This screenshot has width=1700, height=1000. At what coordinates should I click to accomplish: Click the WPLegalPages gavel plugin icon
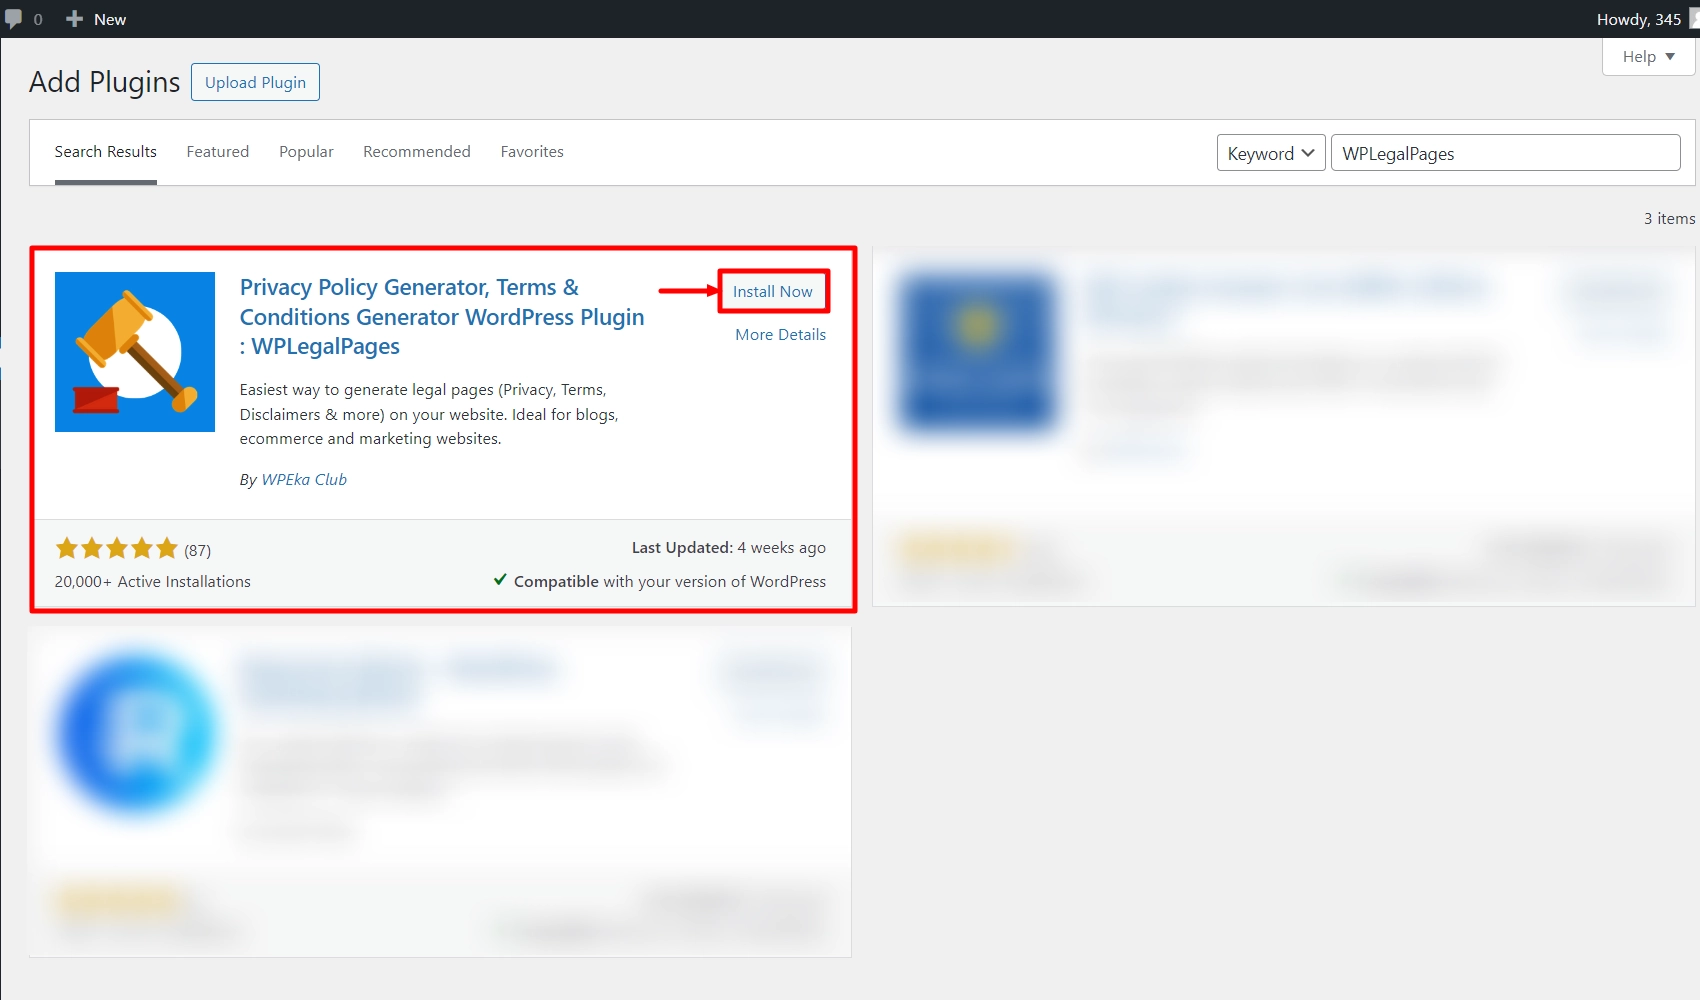(134, 351)
